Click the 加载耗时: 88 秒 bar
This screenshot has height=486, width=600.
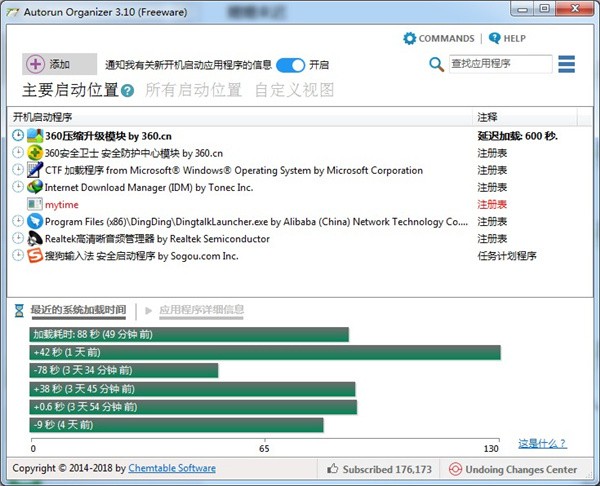[x=189, y=334]
